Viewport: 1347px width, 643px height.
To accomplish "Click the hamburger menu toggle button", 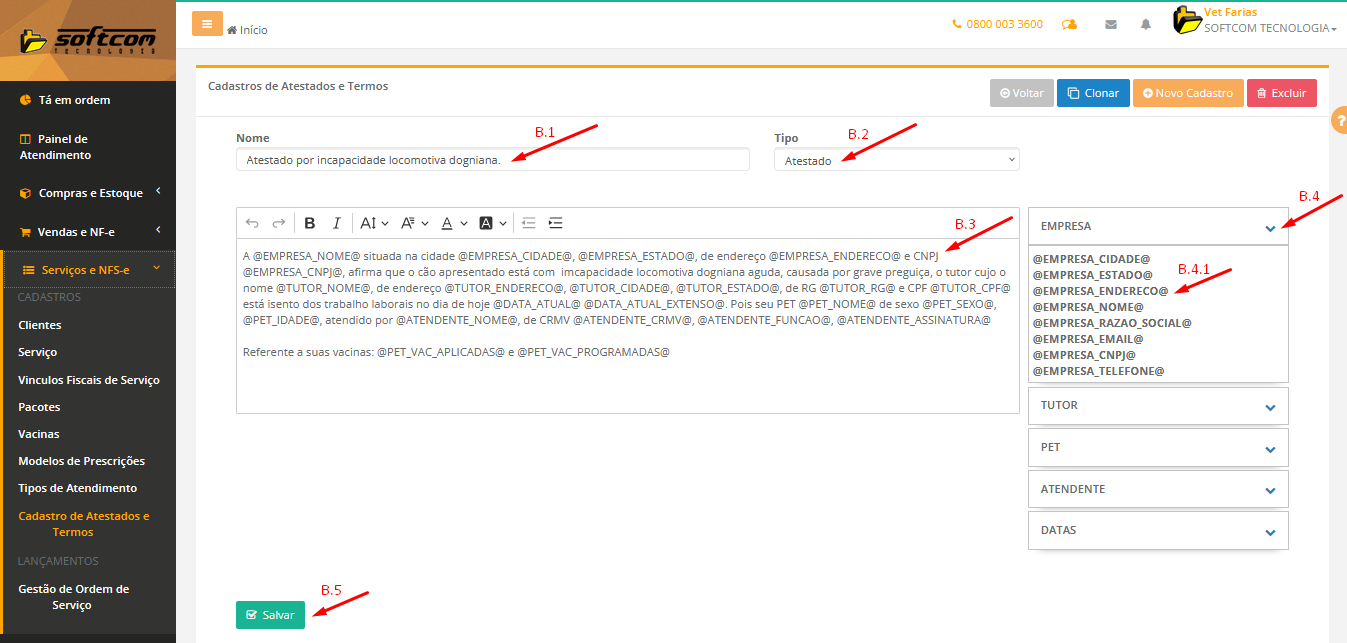I will tap(207, 24).
